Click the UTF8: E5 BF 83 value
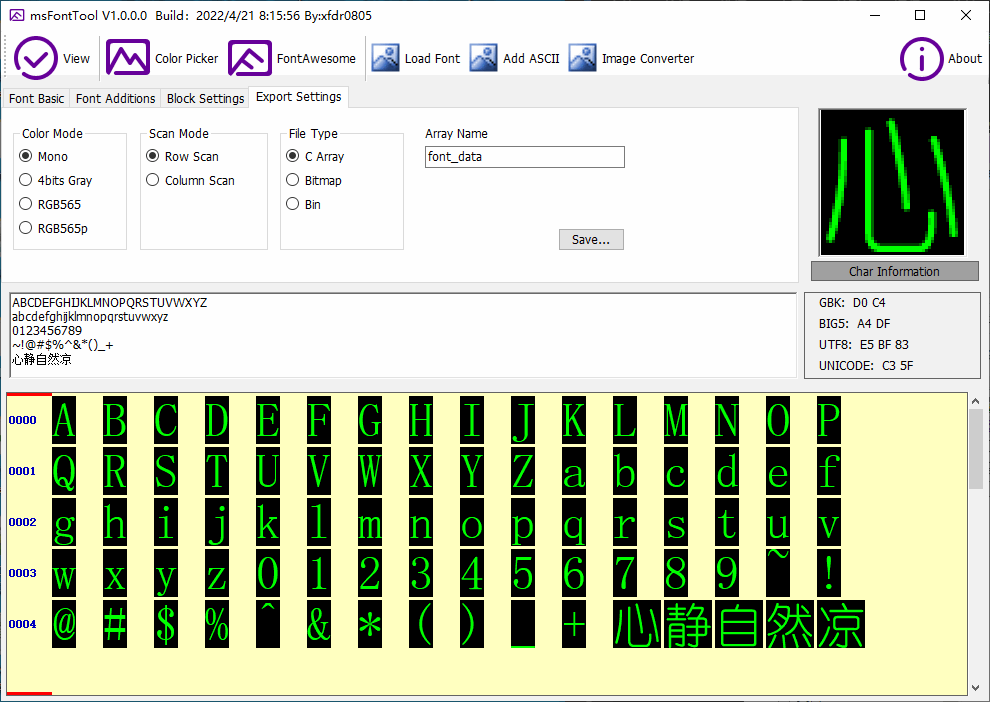This screenshot has height=702, width=990. pos(864,345)
